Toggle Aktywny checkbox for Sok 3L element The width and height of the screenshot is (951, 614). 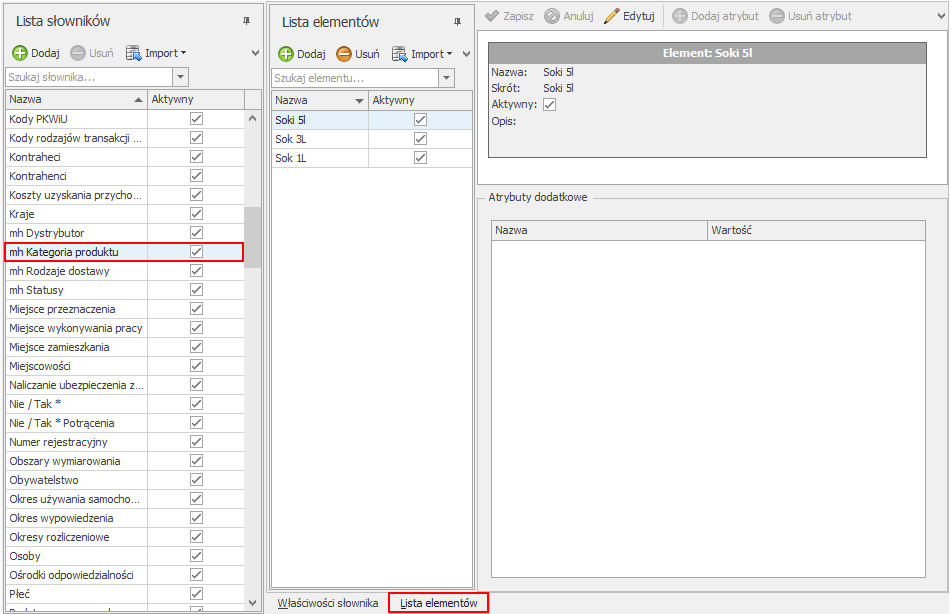click(x=420, y=139)
